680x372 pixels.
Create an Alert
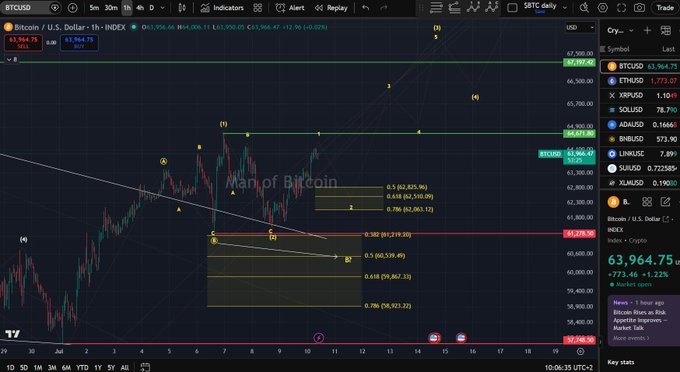point(290,8)
